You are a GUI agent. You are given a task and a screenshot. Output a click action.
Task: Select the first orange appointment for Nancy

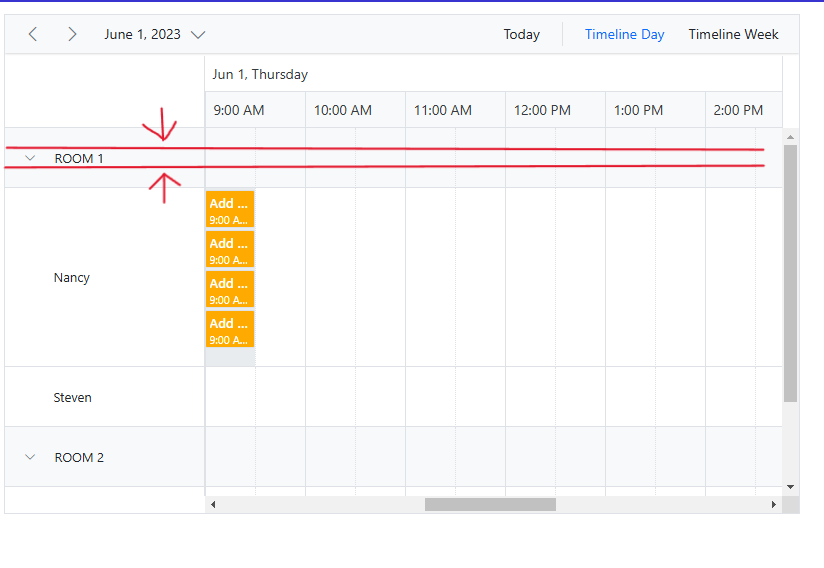pyautogui.click(x=230, y=210)
